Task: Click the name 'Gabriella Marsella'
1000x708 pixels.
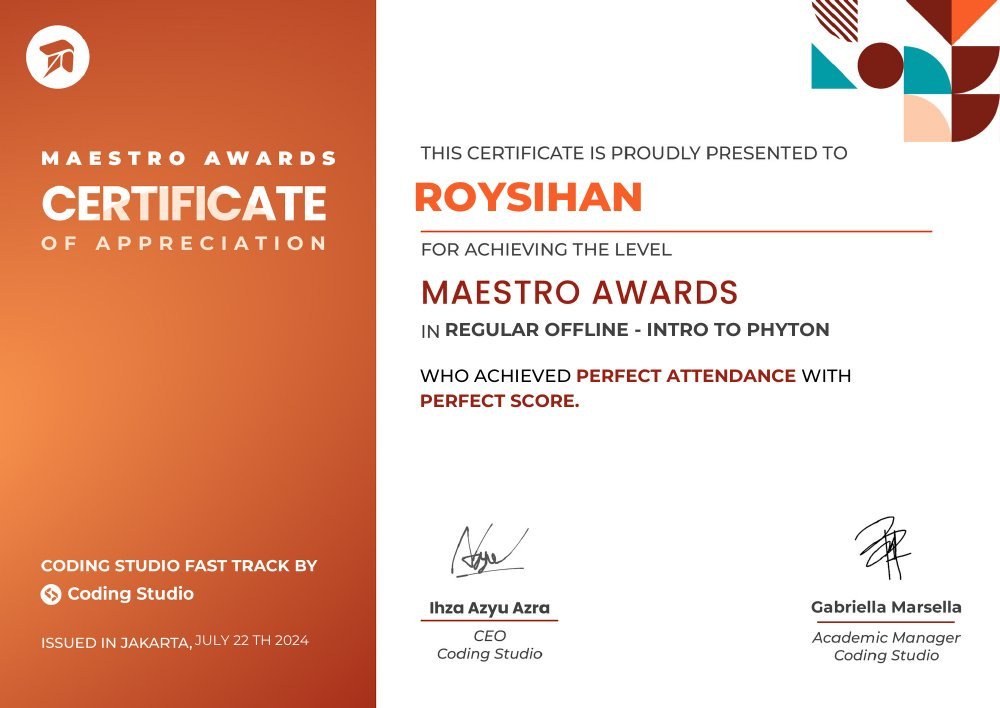Action: coord(886,607)
